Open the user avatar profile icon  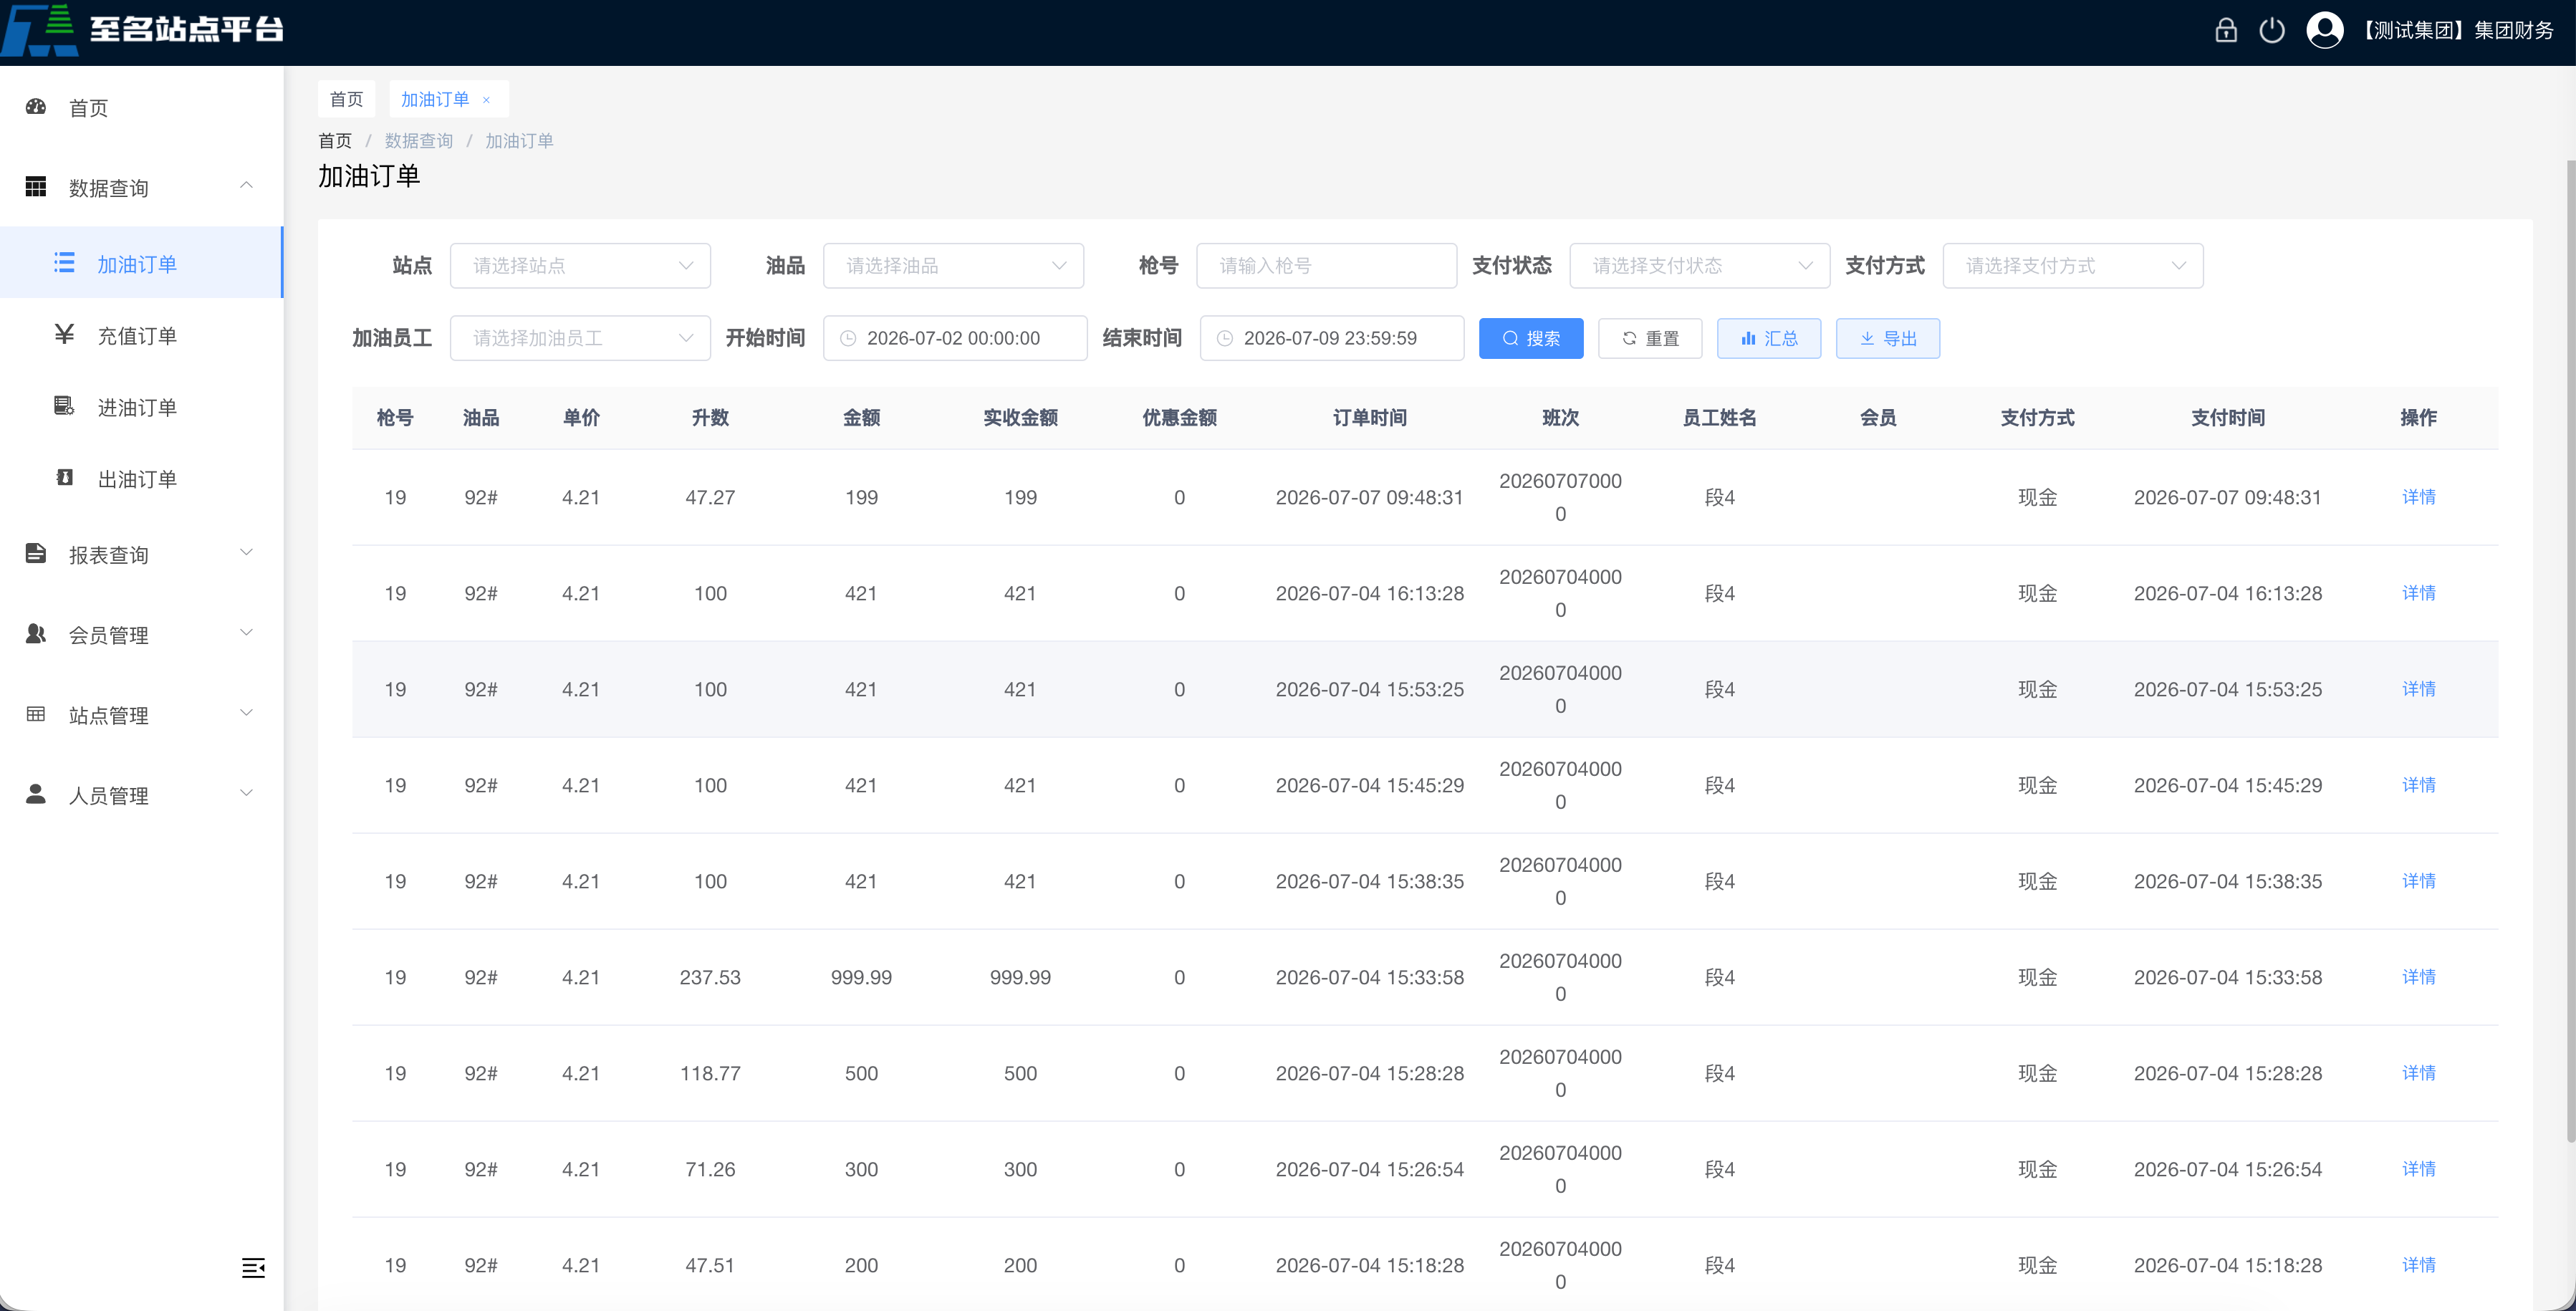tap(2324, 30)
